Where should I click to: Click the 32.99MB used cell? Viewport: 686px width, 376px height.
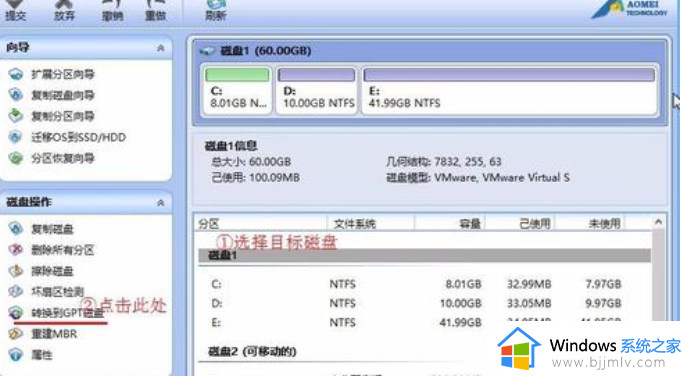(529, 284)
